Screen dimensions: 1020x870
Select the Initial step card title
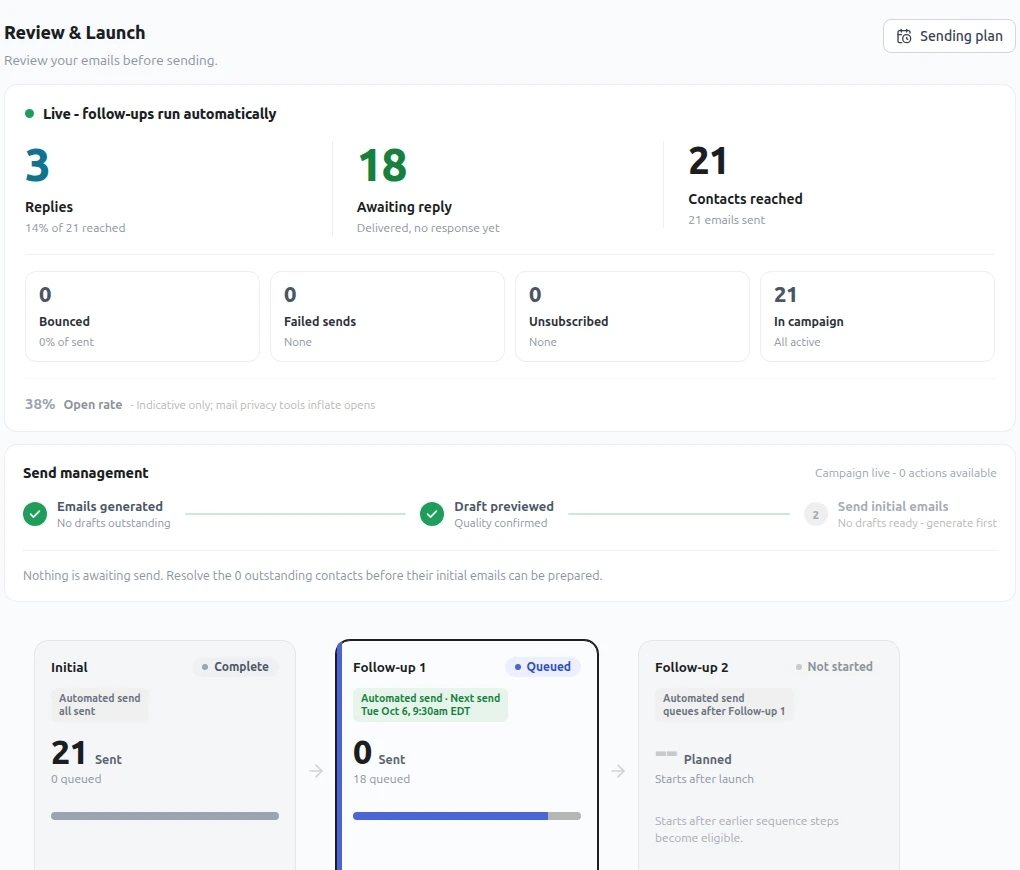pyautogui.click(x=69, y=667)
